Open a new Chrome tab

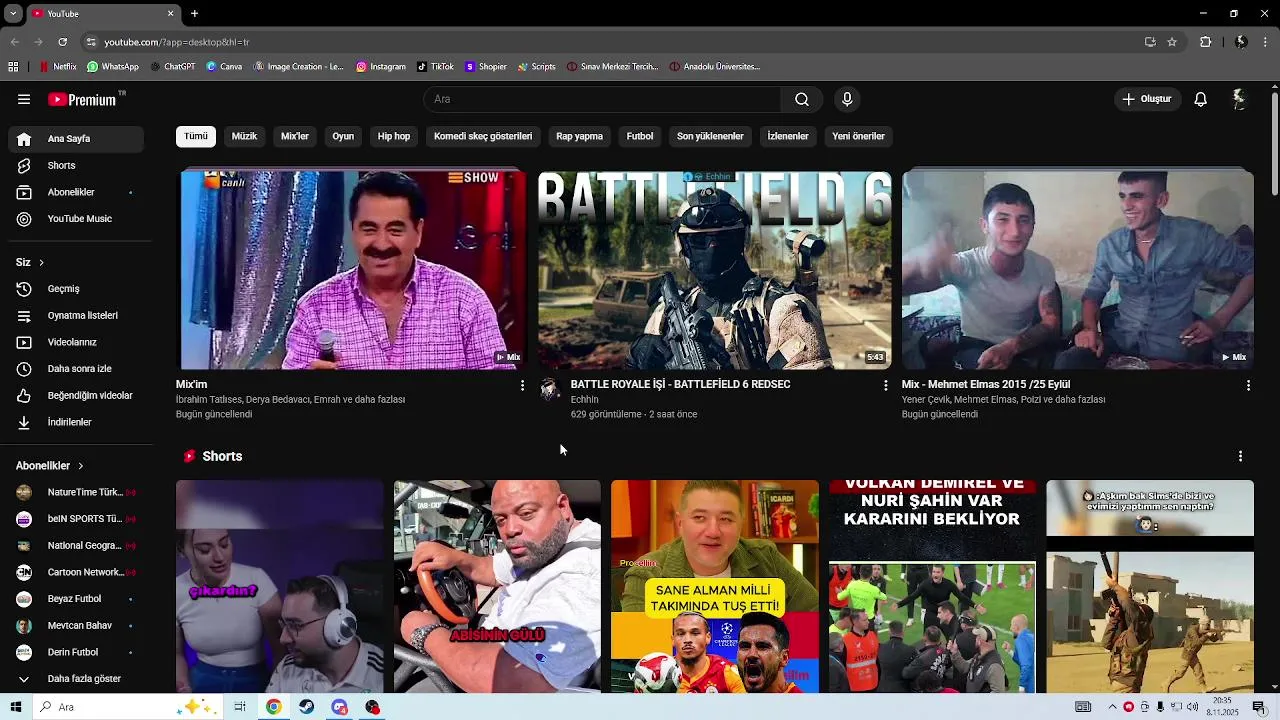[x=194, y=14]
